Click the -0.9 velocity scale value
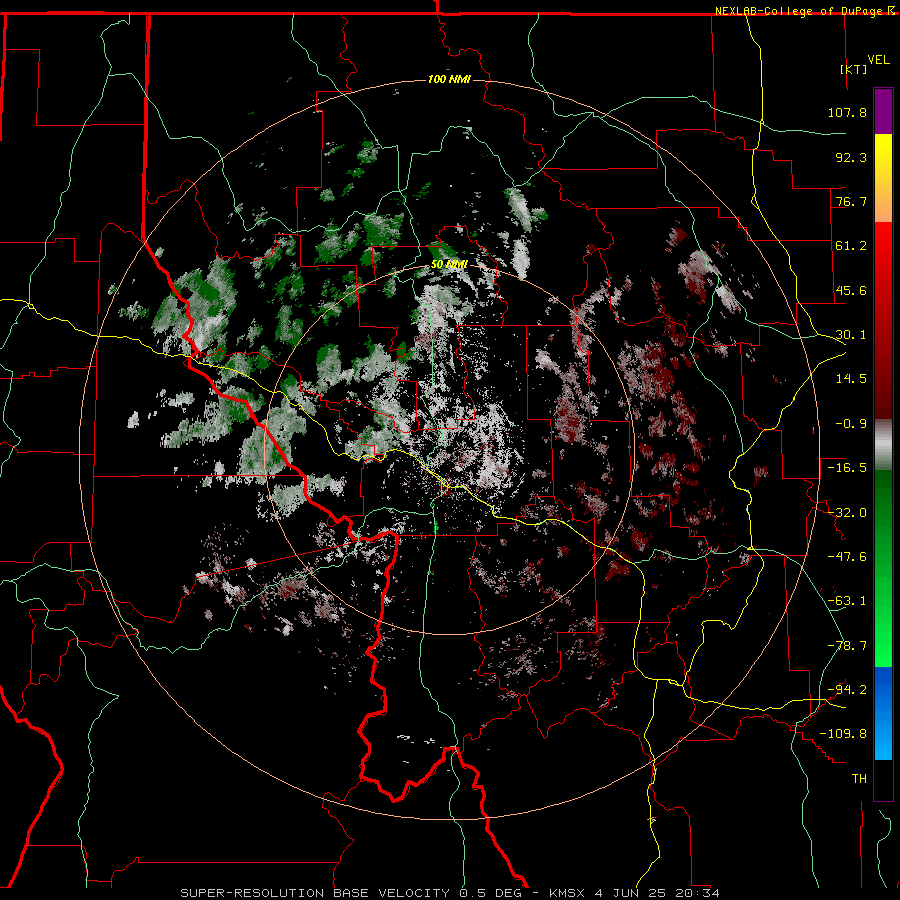Screen dimensions: 900x900 851,424
